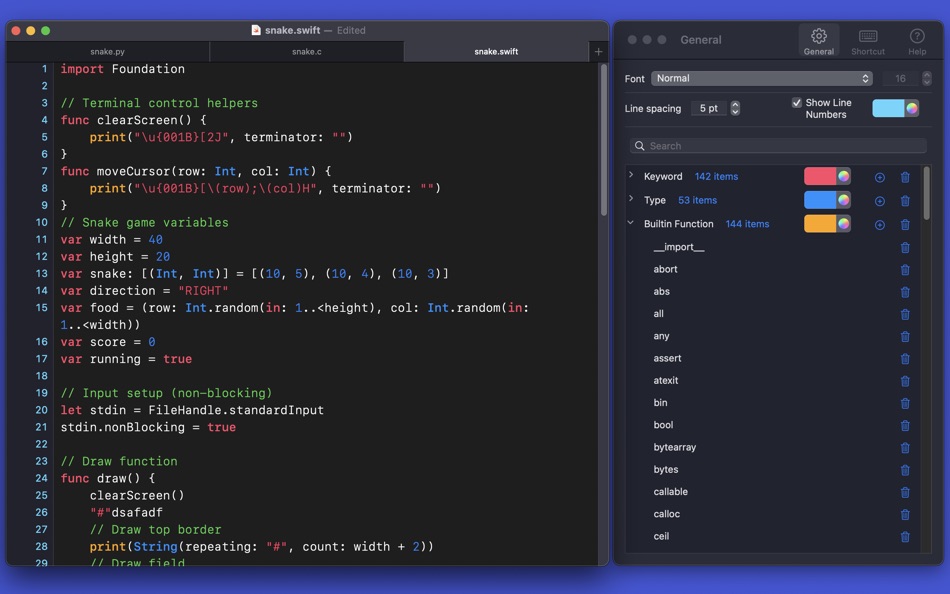Delete the any entry
The height and width of the screenshot is (594, 950).
(x=905, y=336)
